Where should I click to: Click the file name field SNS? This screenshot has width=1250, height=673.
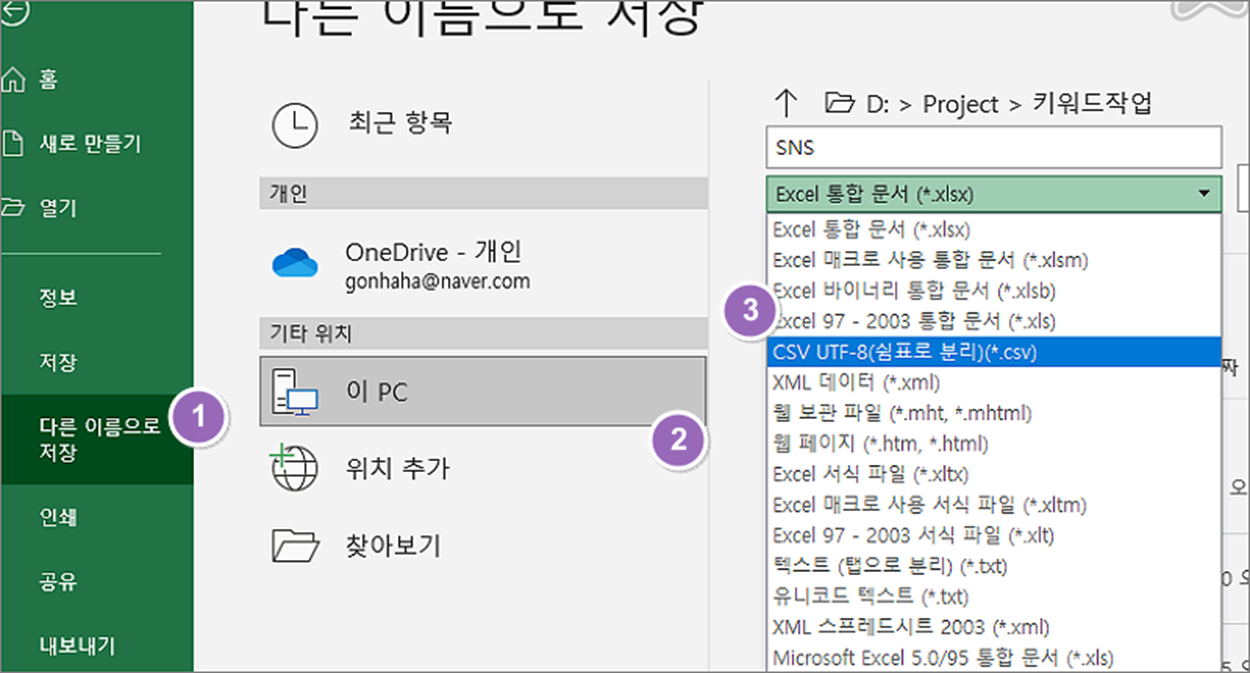[994, 147]
